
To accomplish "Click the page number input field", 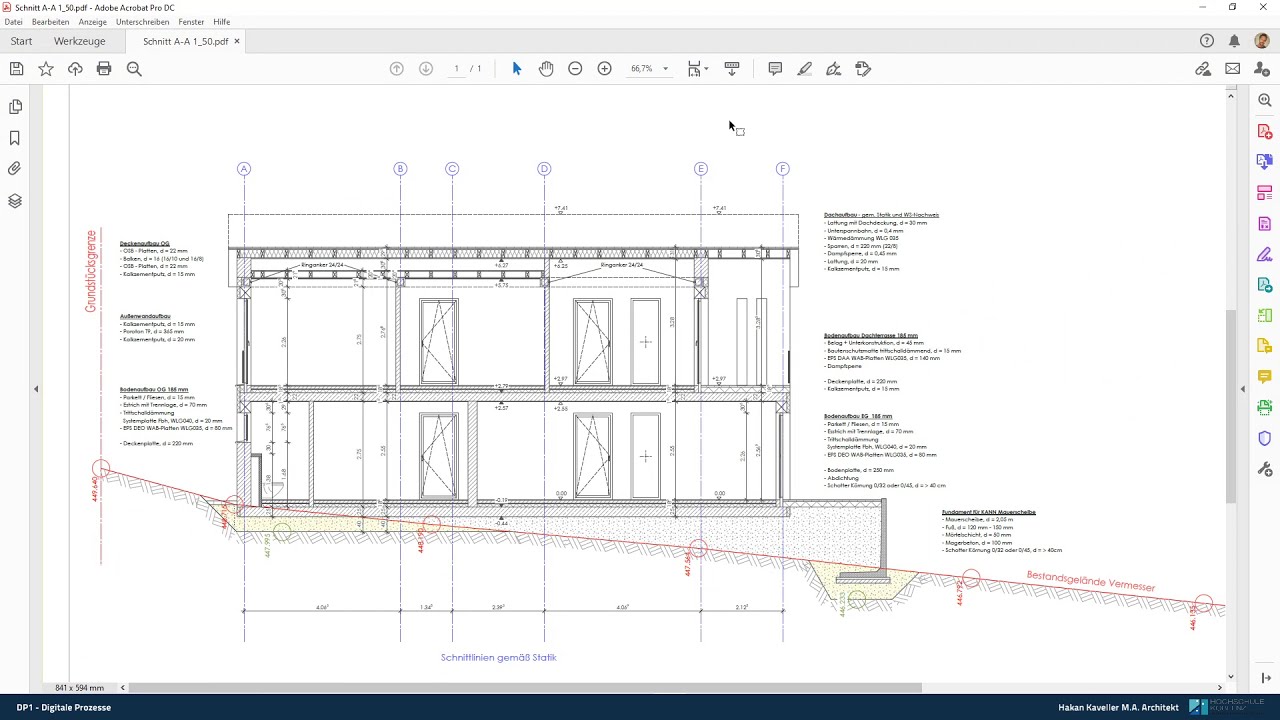I will click(457, 69).
